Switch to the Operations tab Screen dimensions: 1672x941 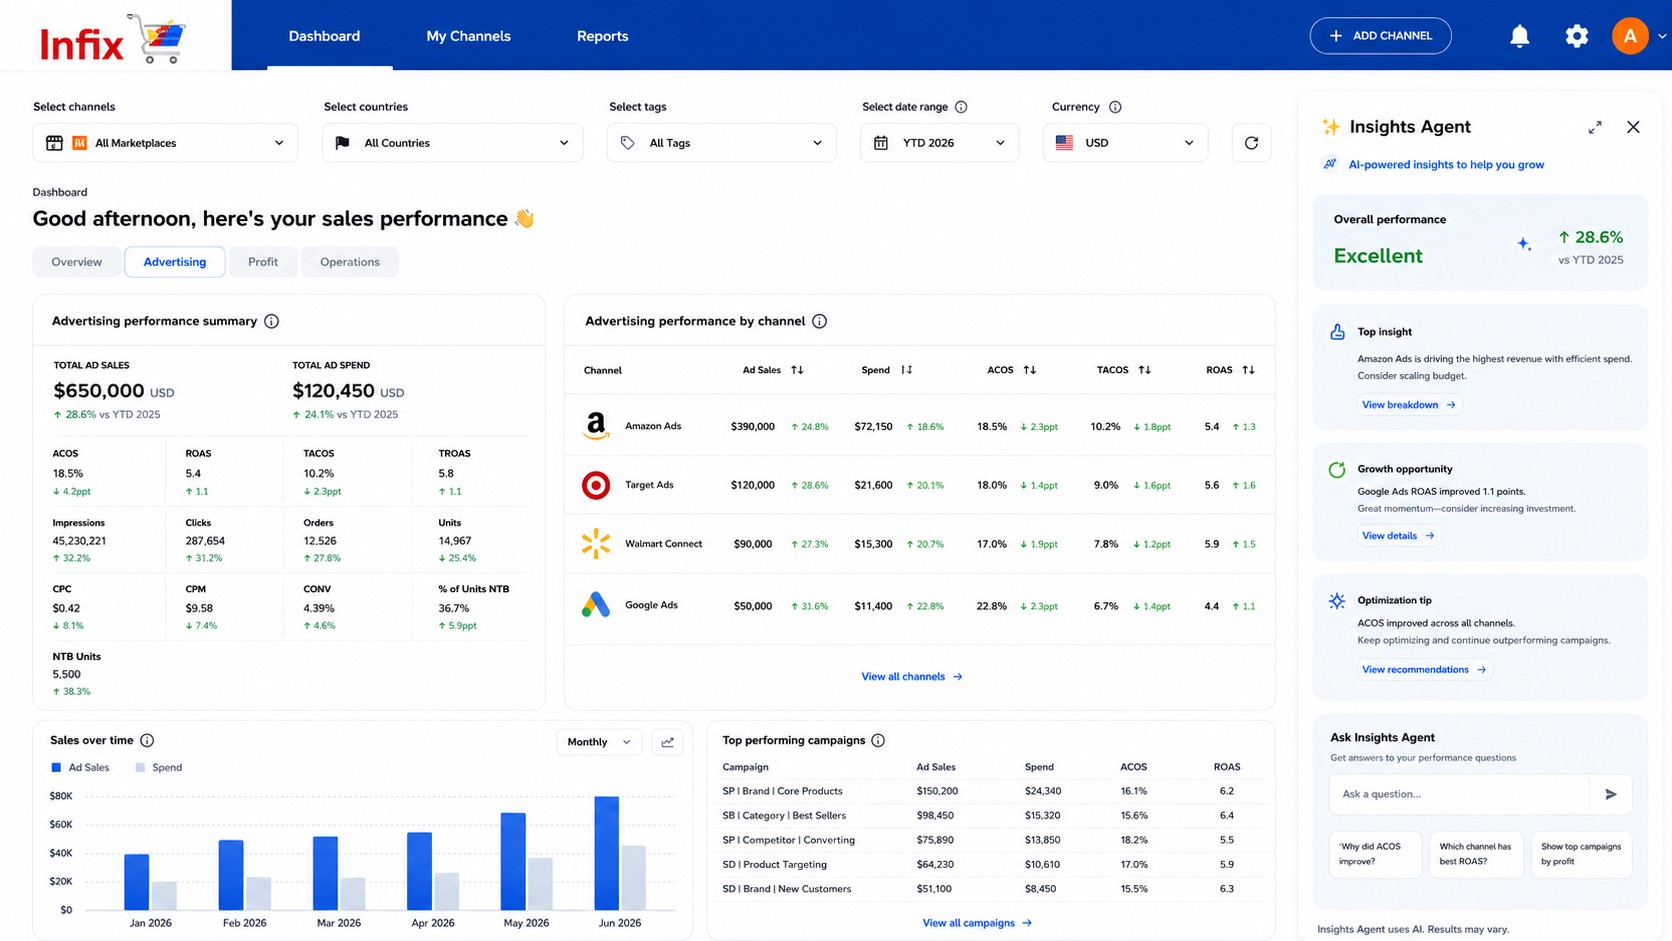click(x=350, y=262)
